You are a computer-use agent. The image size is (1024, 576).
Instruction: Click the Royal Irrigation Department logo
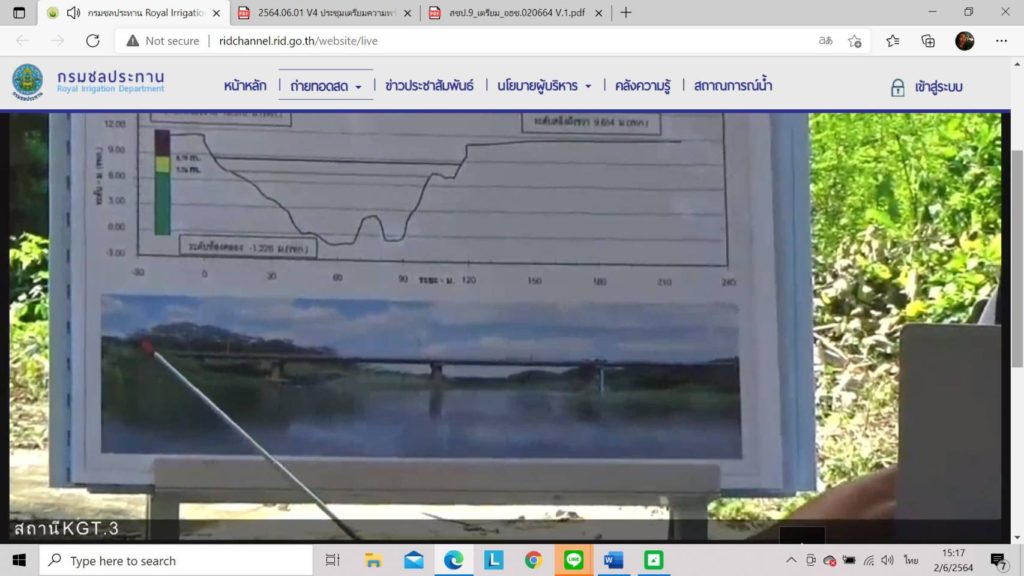(x=28, y=85)
